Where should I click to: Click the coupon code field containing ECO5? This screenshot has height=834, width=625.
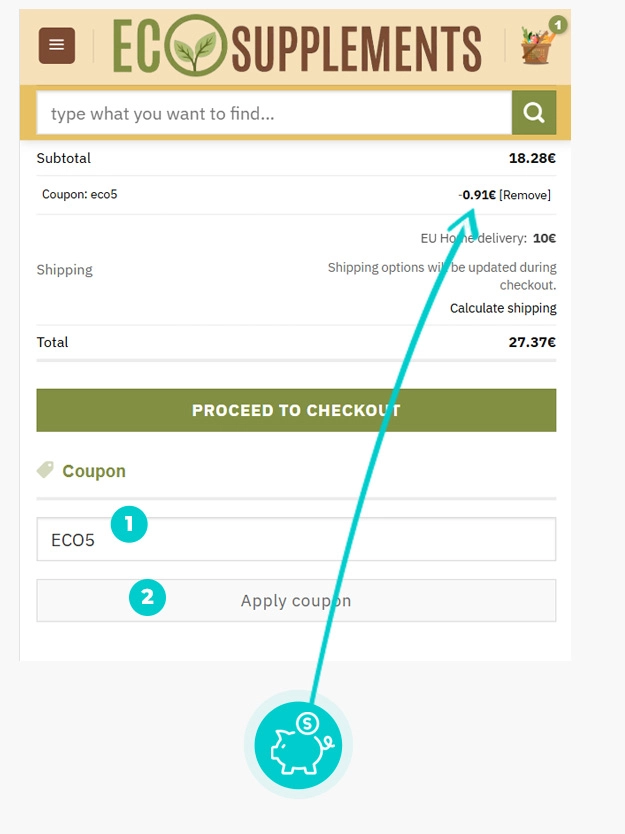point(296,539)
